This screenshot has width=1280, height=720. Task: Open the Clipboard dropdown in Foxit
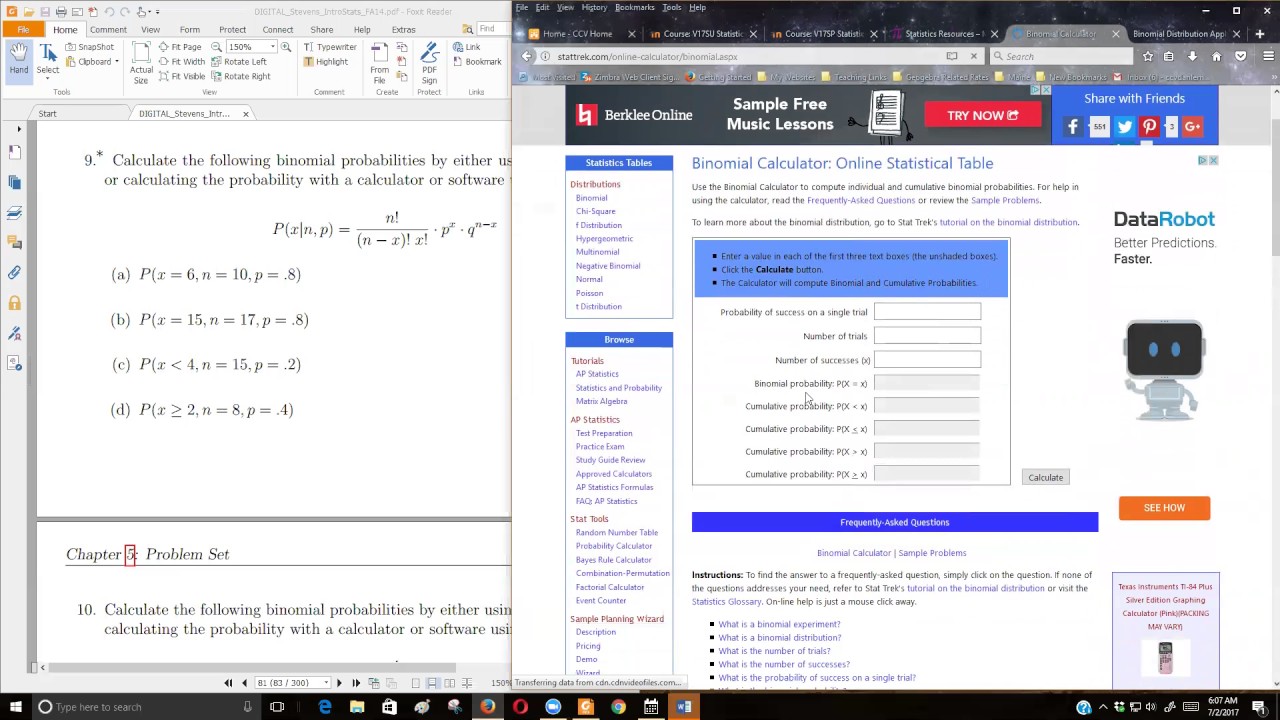92,62
